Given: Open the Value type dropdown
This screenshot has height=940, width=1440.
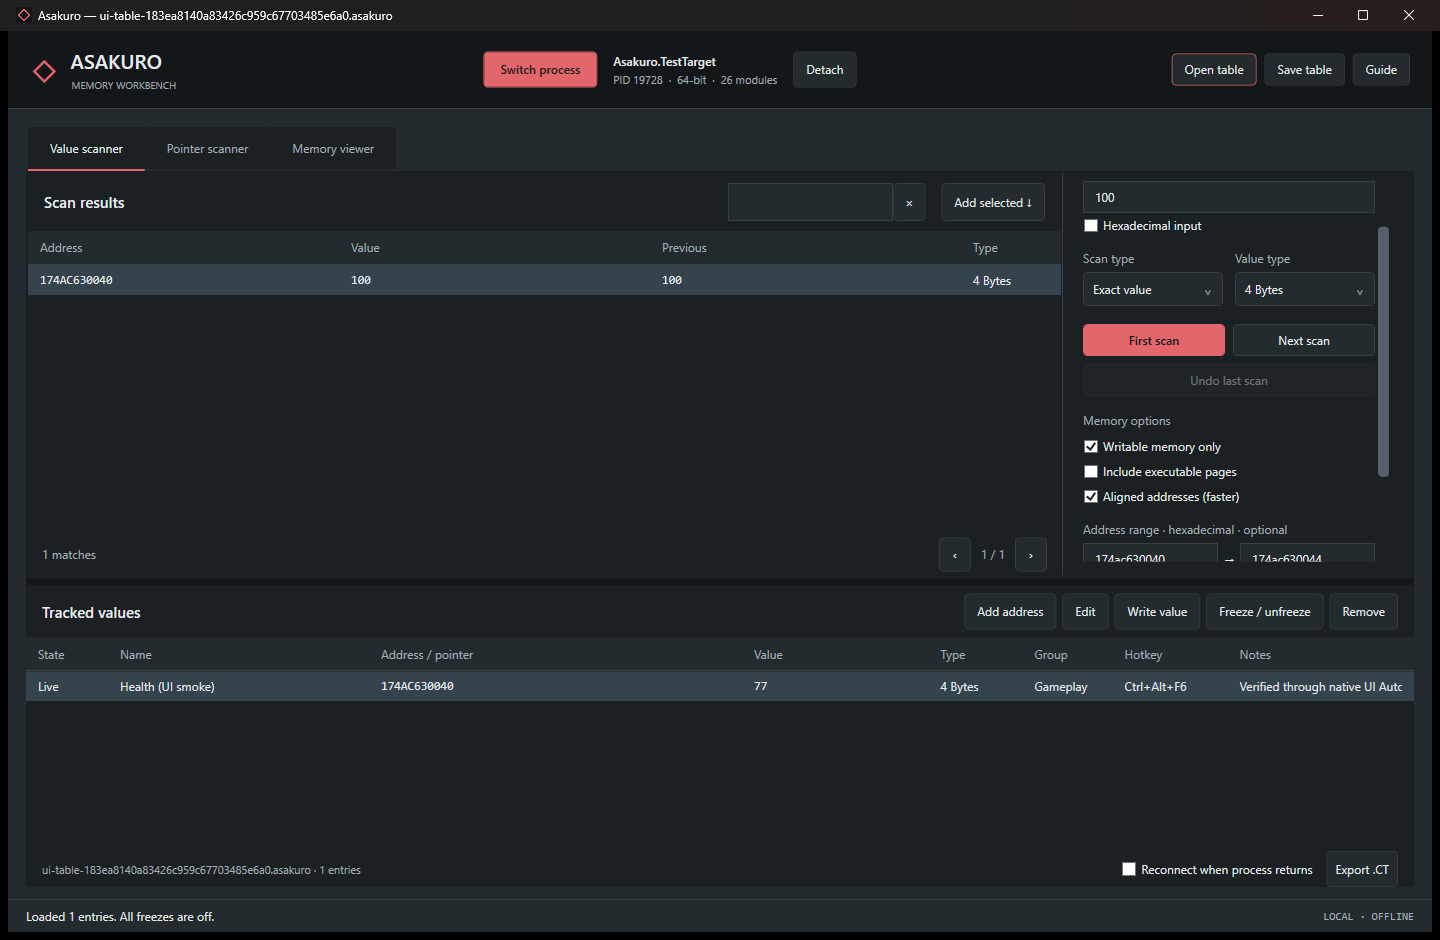Looking at the screenshot, I should click(x=1304, y=290).
